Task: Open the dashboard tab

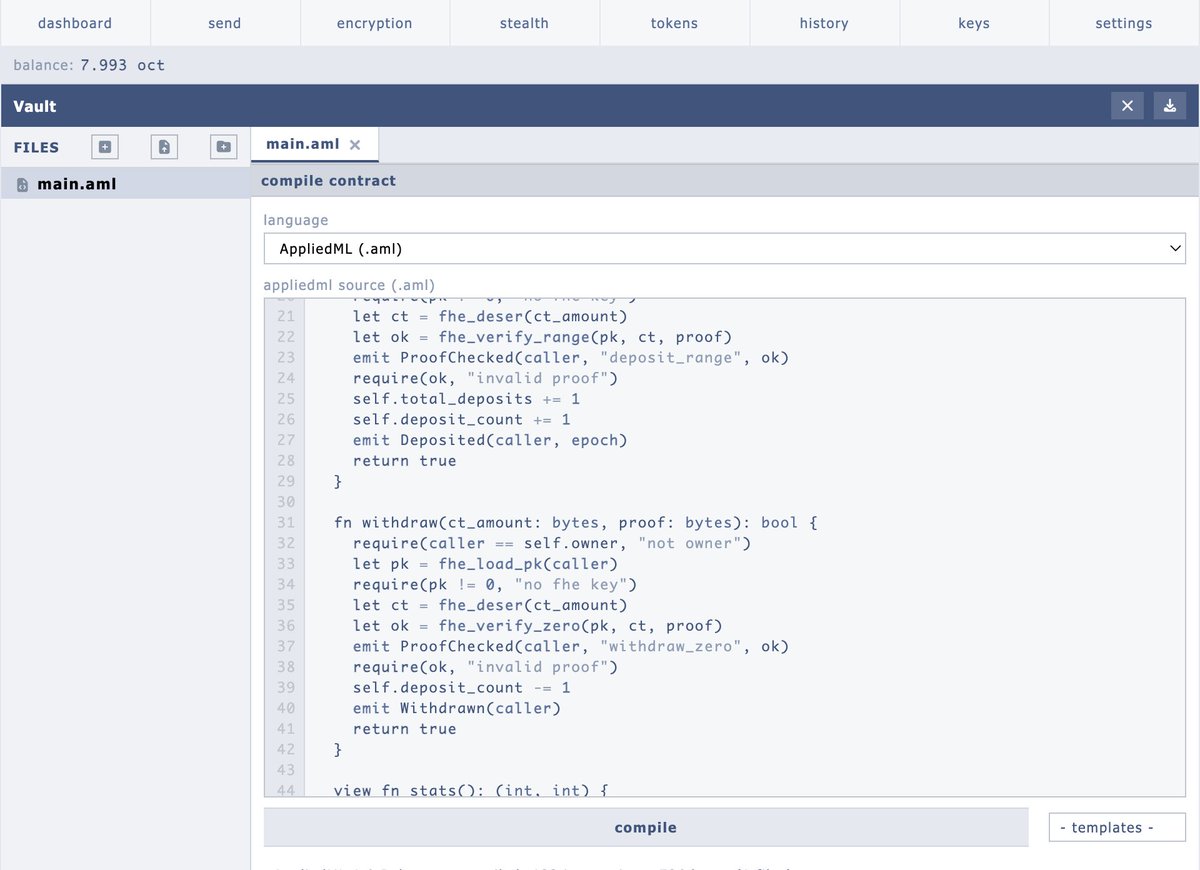Action: 75,23
